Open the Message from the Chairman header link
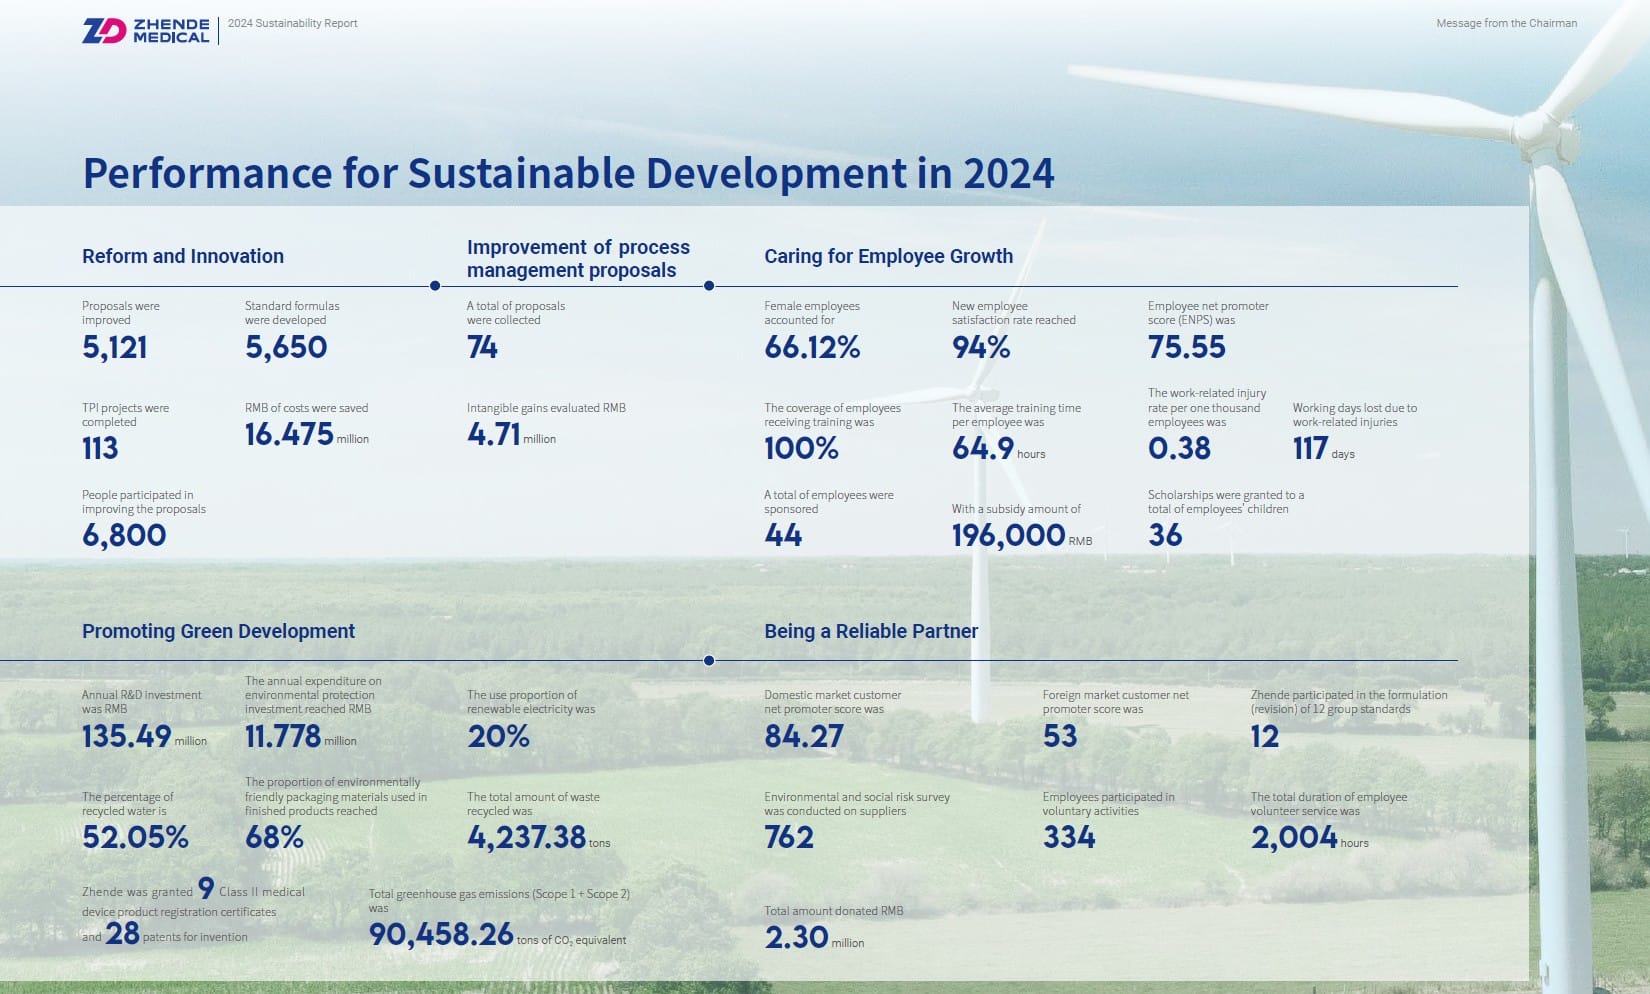1650x994 pixels. click(x=1506, y=23)
